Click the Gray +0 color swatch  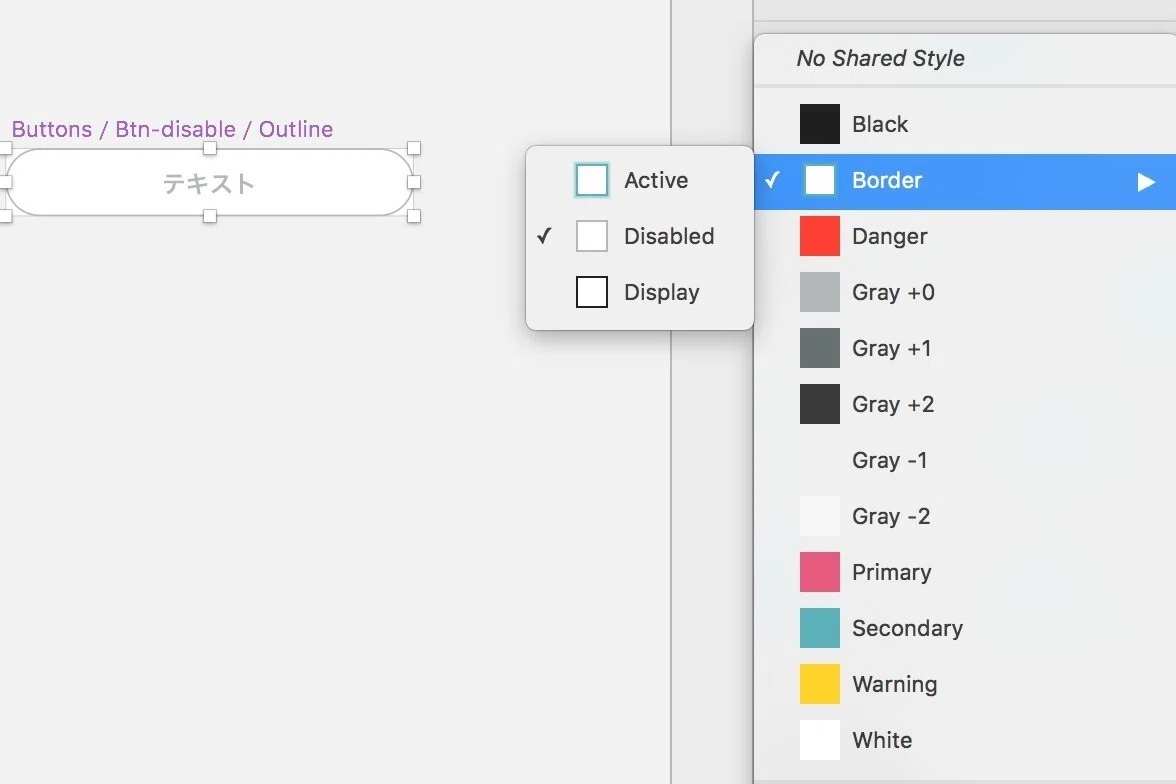pos(820,292)
